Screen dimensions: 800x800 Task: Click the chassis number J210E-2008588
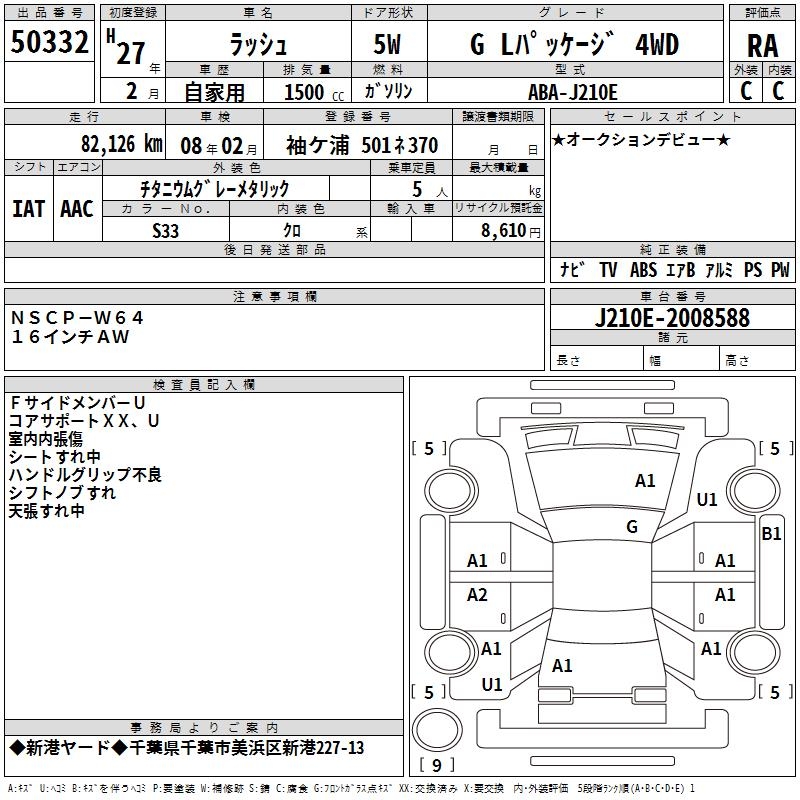coord(671,318)
